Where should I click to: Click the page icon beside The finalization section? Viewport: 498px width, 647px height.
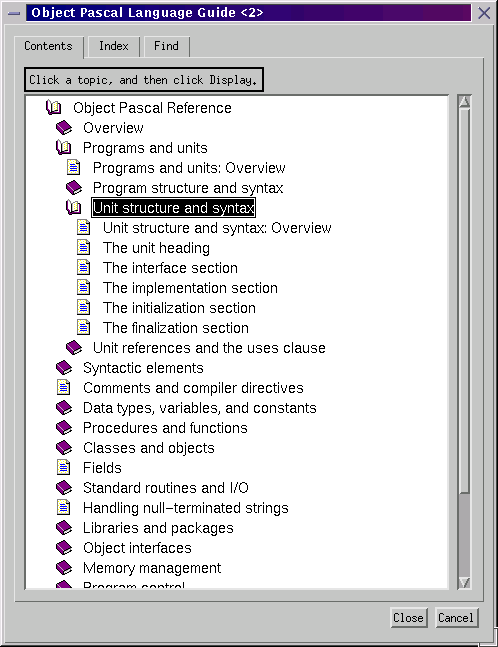pyautogui.click(x=84, y=328)
